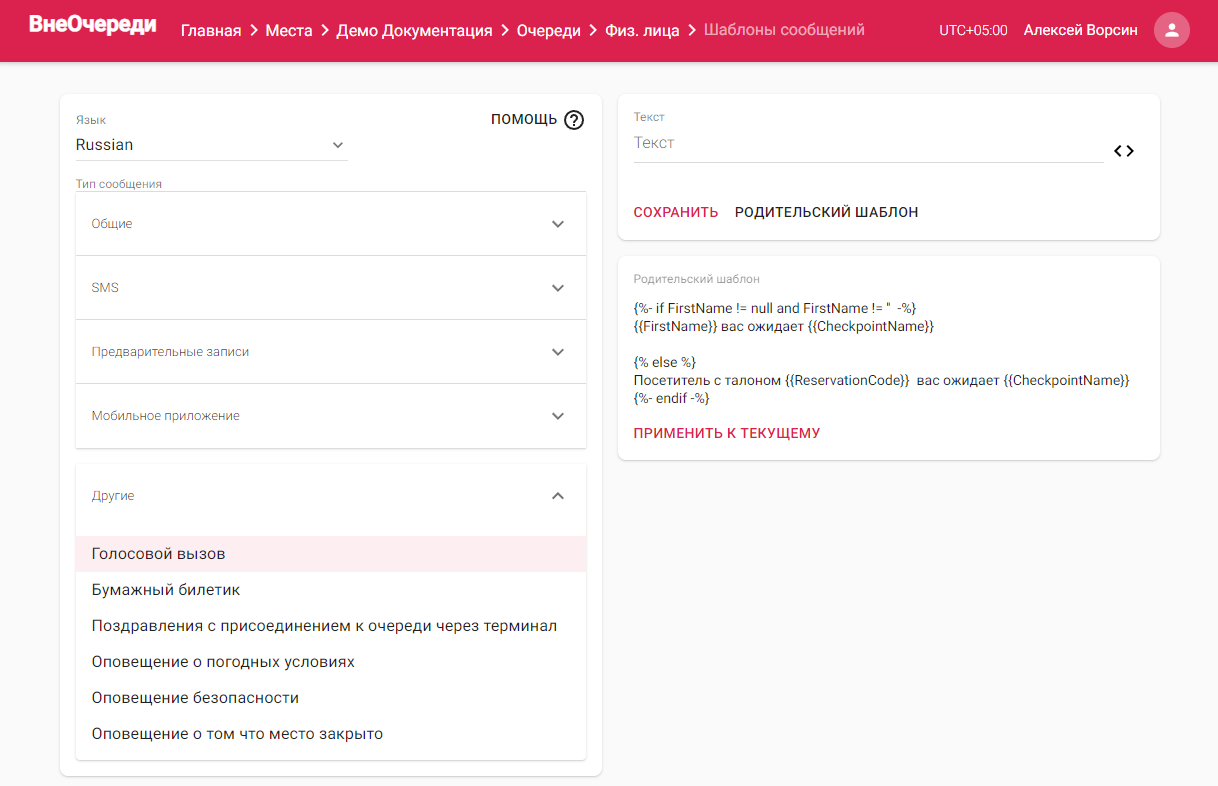Collapse the Другие section
This screenshot has height=786, width=1218.
point(331,496)
